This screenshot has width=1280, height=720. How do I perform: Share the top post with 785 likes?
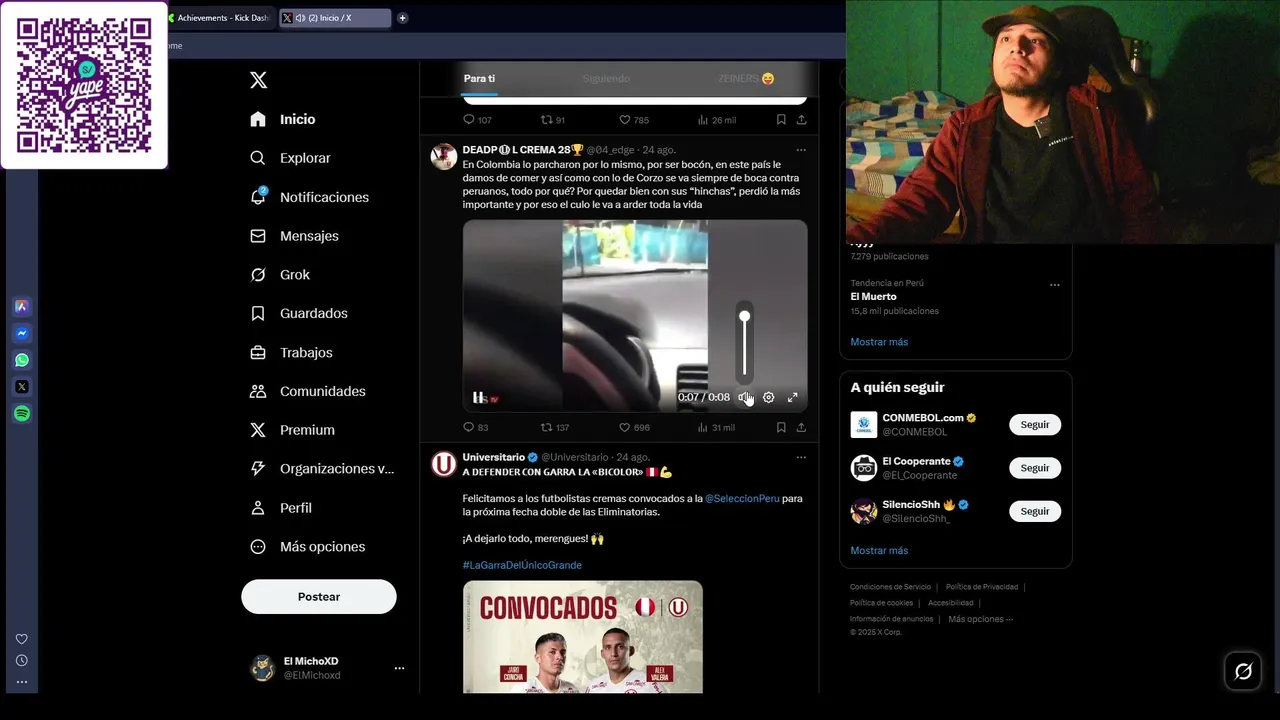tap(801, 120)
